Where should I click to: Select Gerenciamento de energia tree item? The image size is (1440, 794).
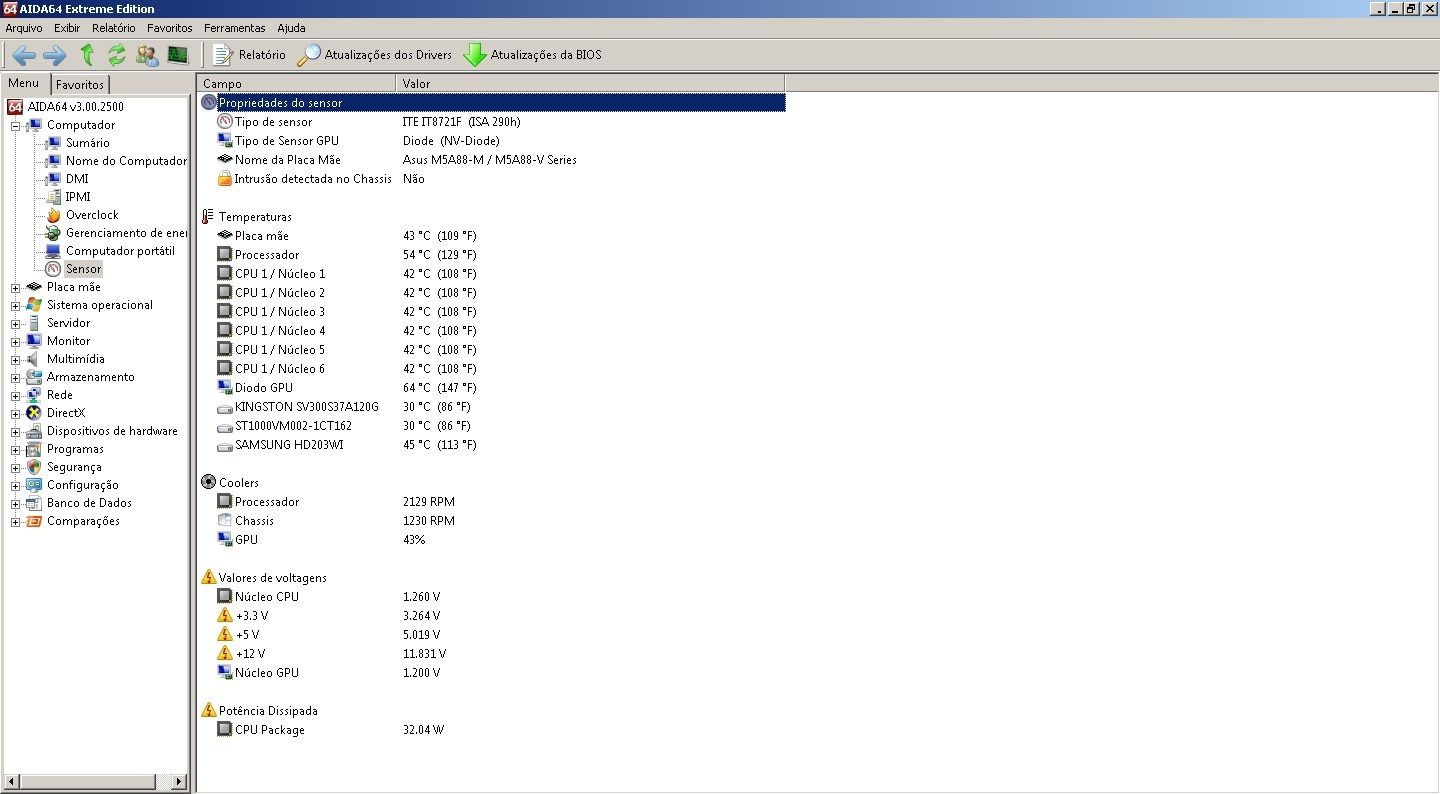click(x=126, y=233)
